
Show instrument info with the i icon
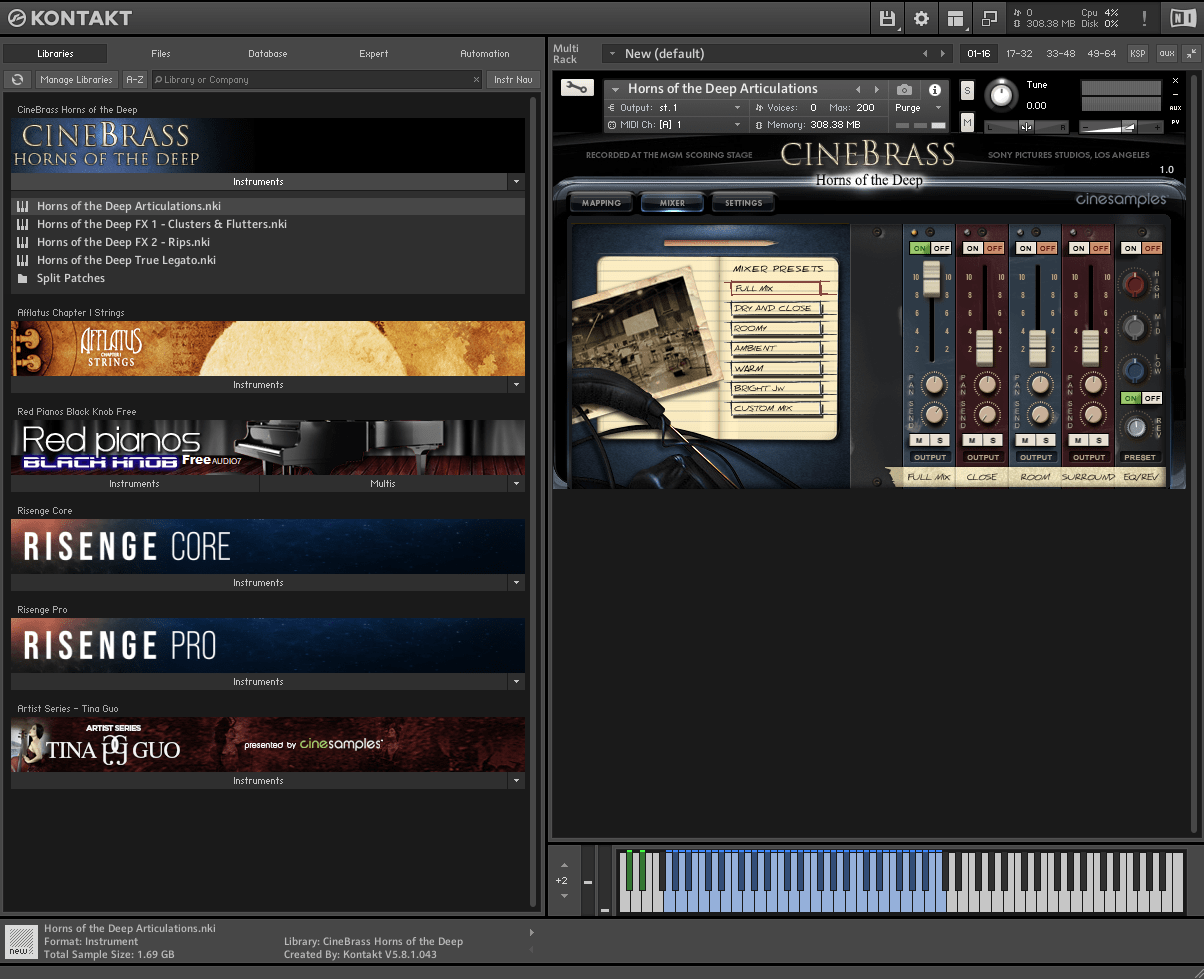pos(935,89)
